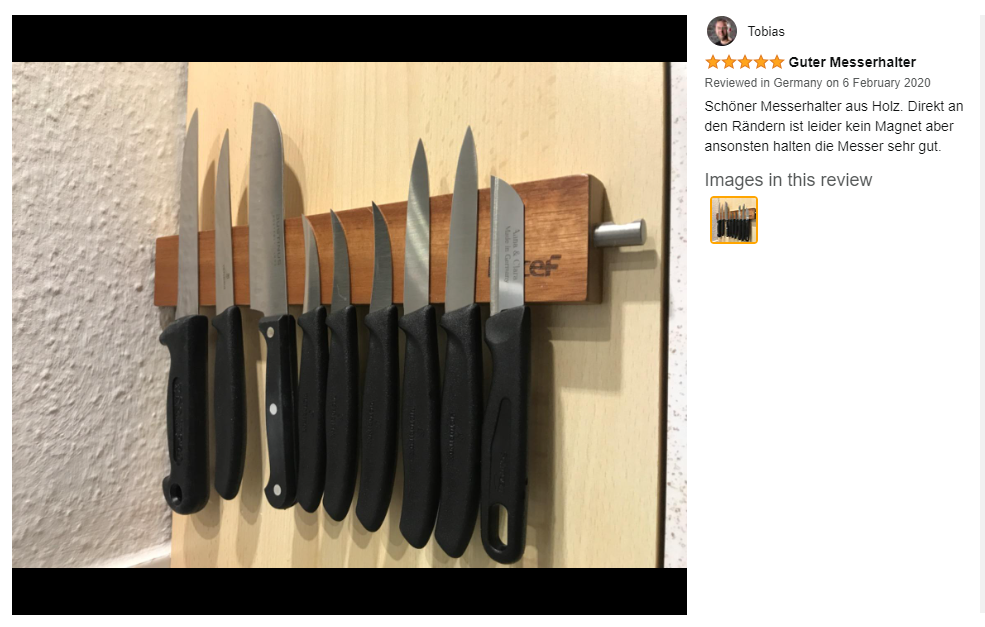
Task: Click the fifth orange rating star
Action: pyautogui.click(x=777, y=62)
